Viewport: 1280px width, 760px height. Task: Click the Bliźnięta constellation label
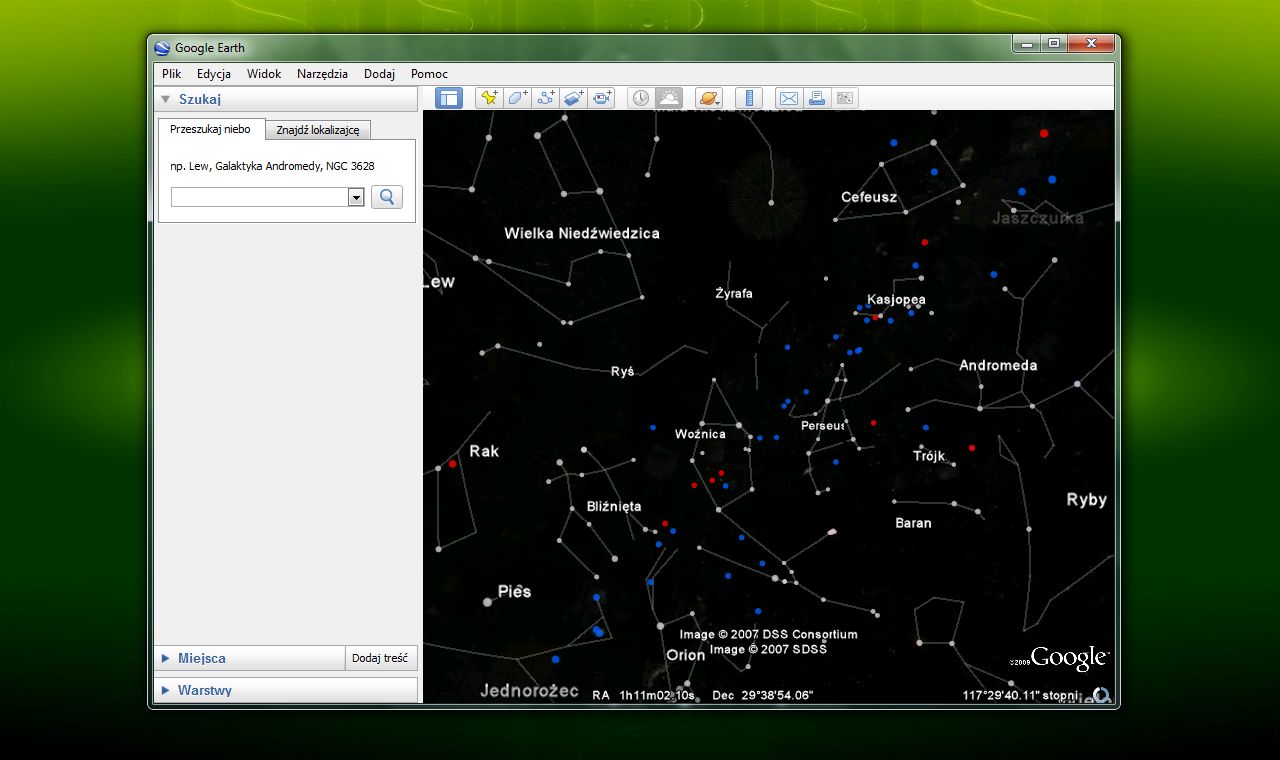pos(614,507)
